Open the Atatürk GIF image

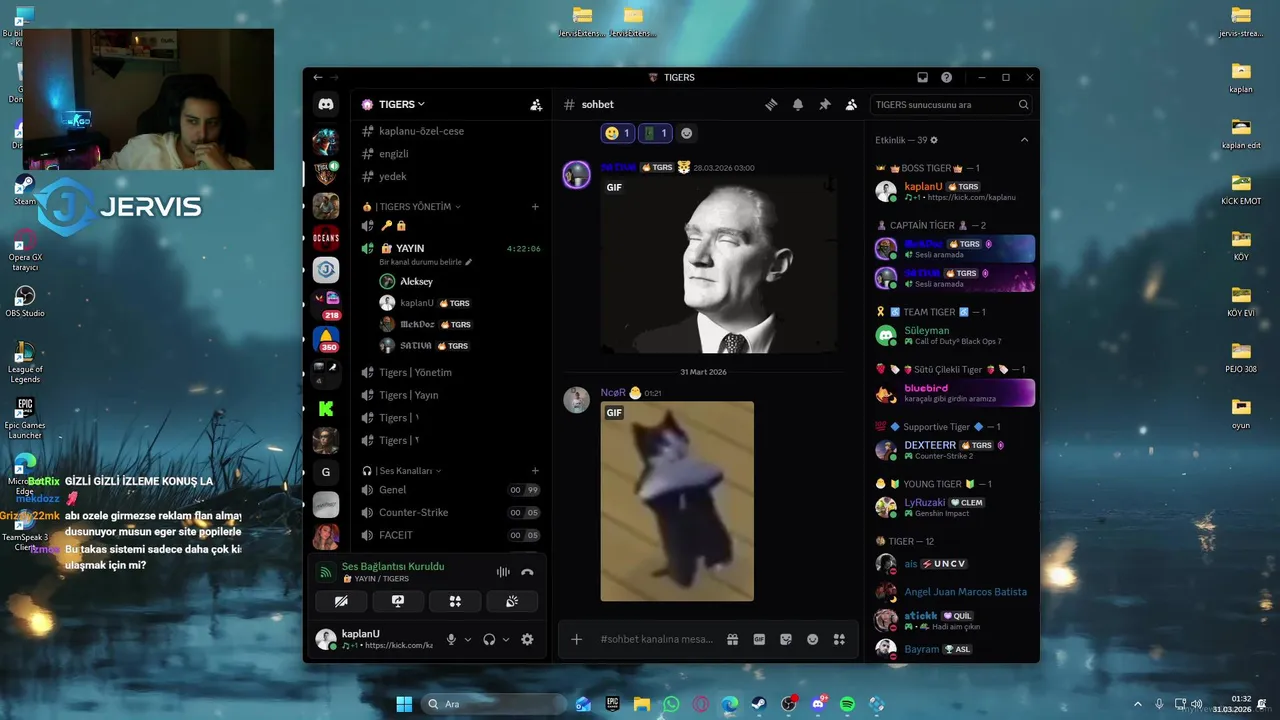coord(719,265)
